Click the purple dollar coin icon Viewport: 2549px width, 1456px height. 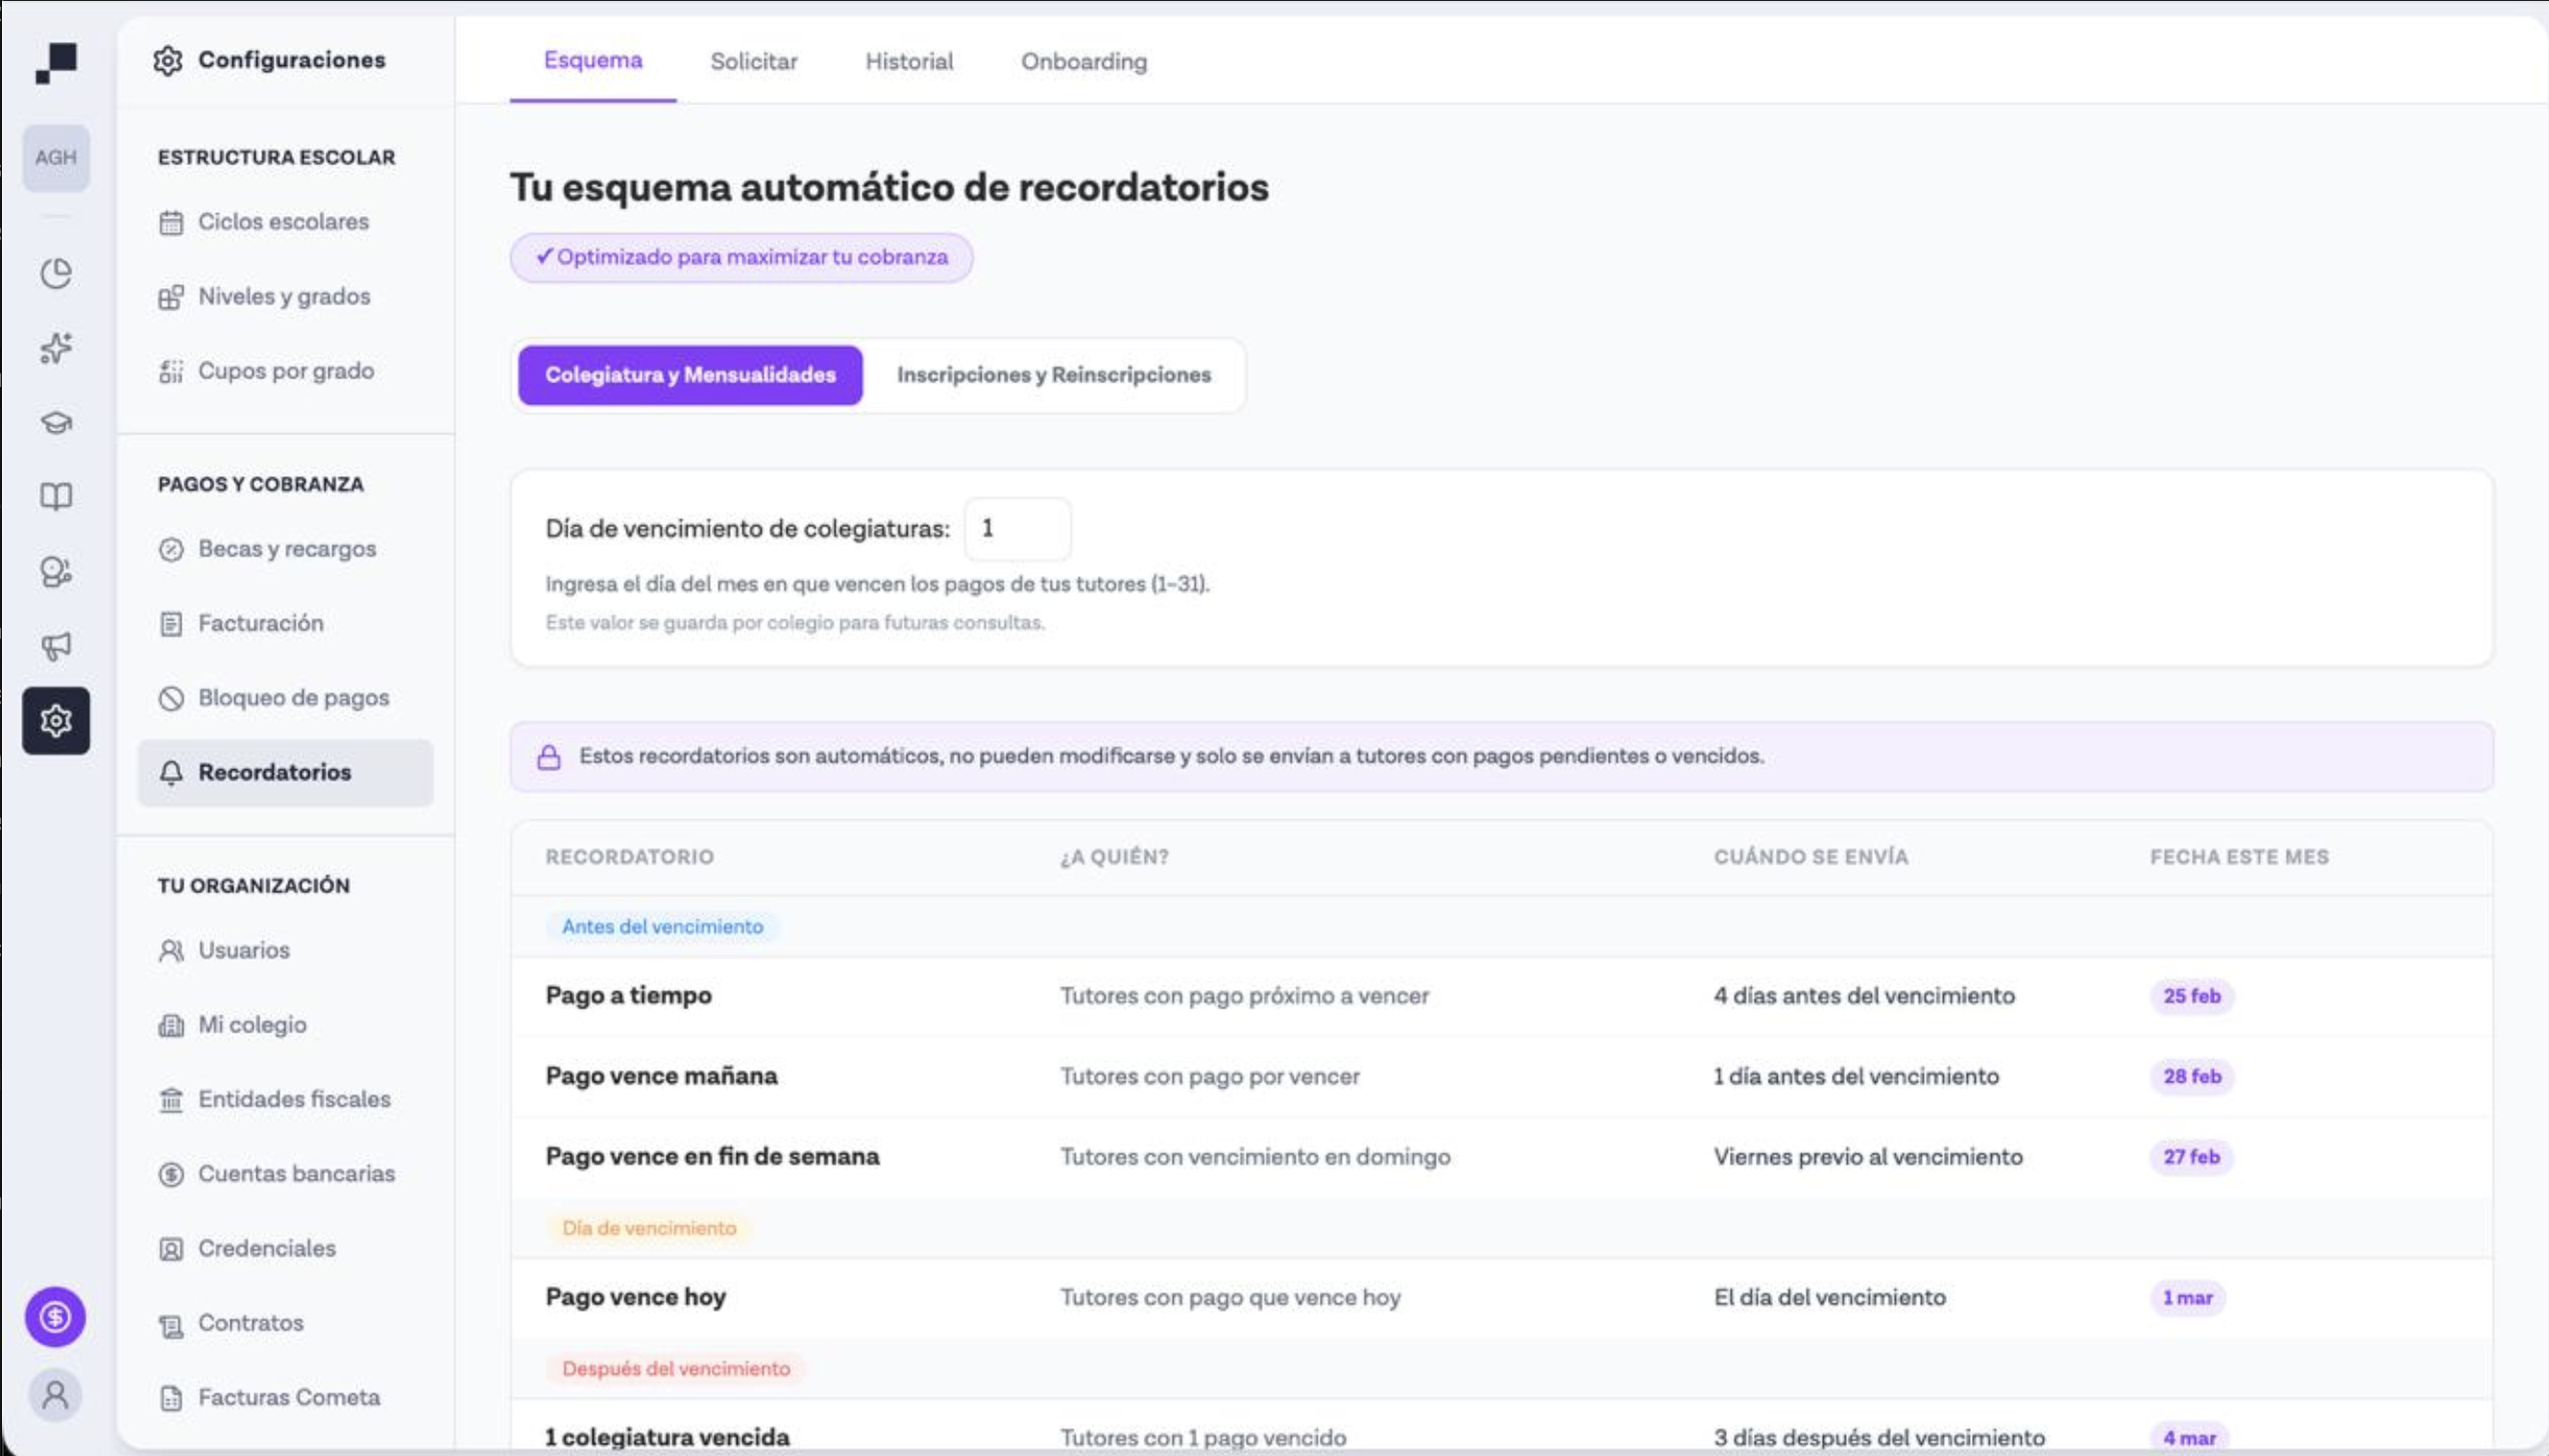click(55, 1316)
